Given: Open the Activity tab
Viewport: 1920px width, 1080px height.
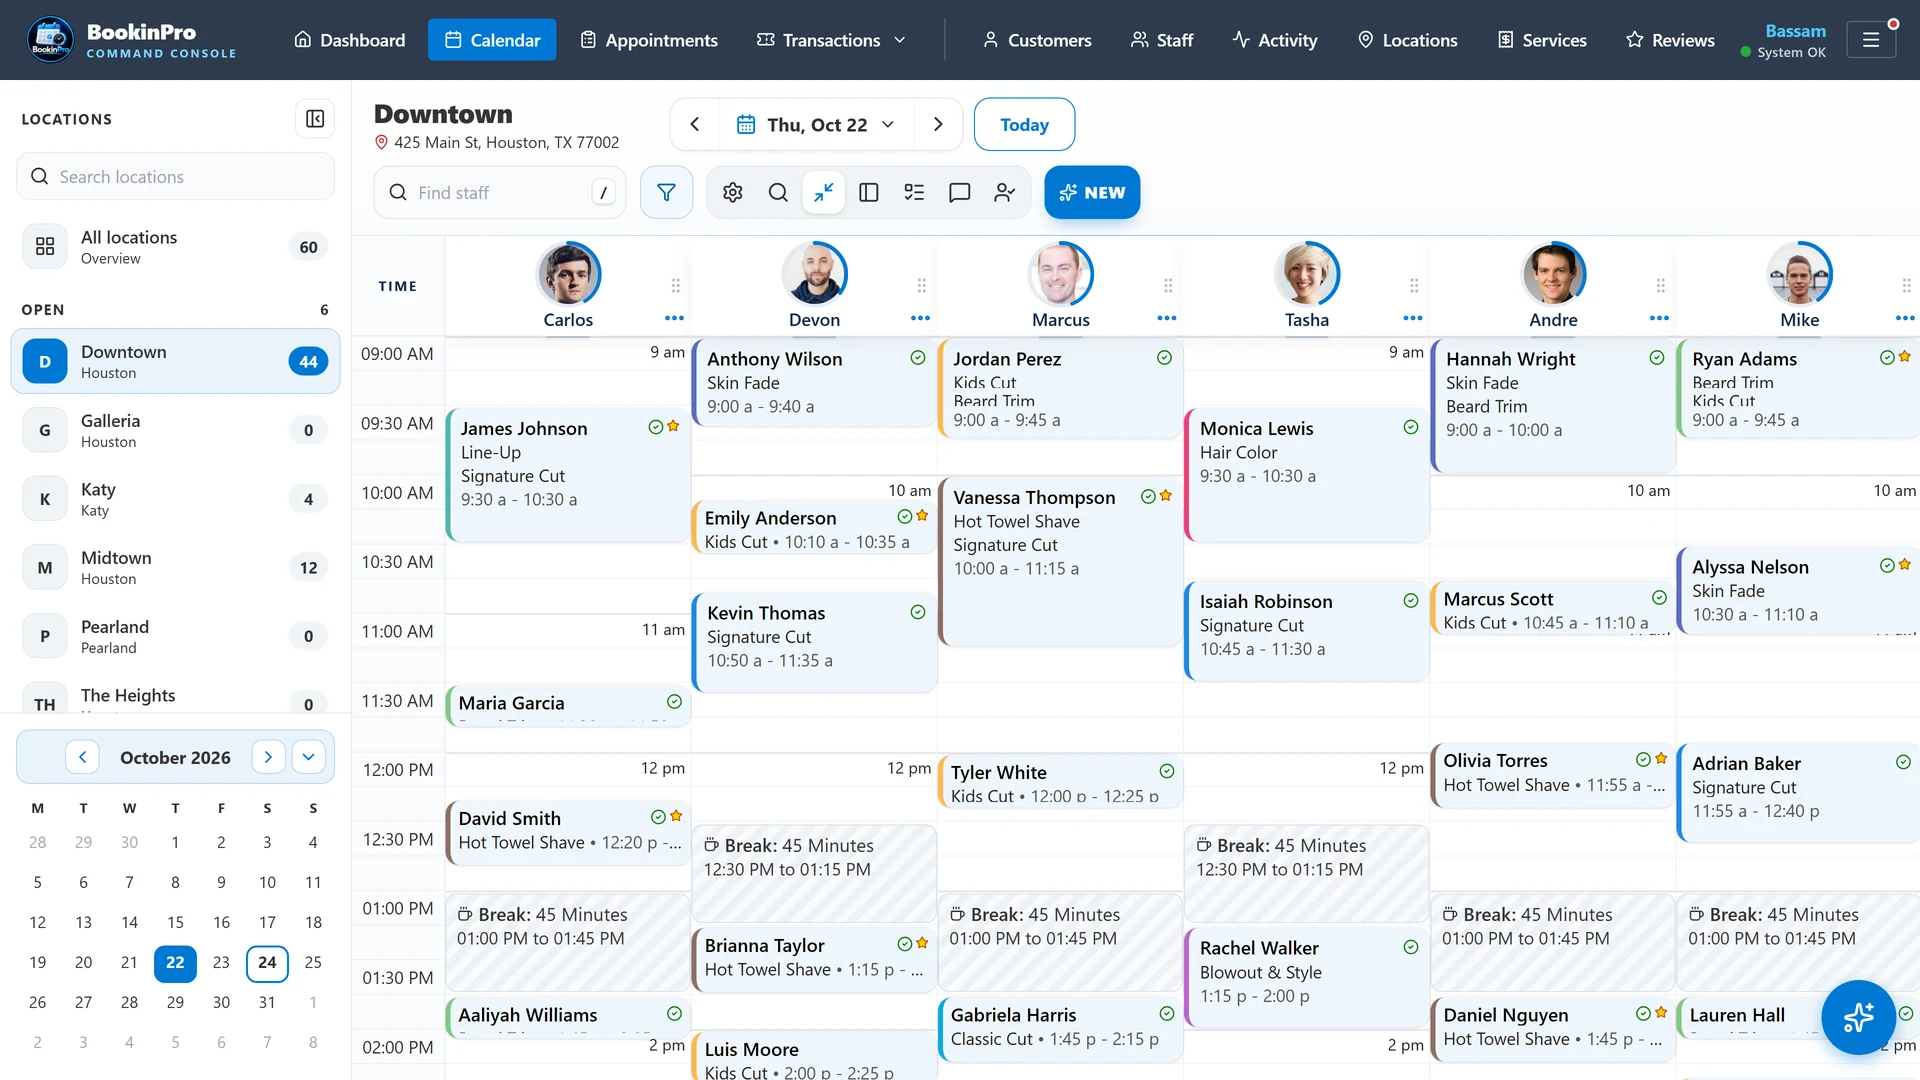Looking at the screenshot, I should pyautogui.click(x=1275, y=40).
